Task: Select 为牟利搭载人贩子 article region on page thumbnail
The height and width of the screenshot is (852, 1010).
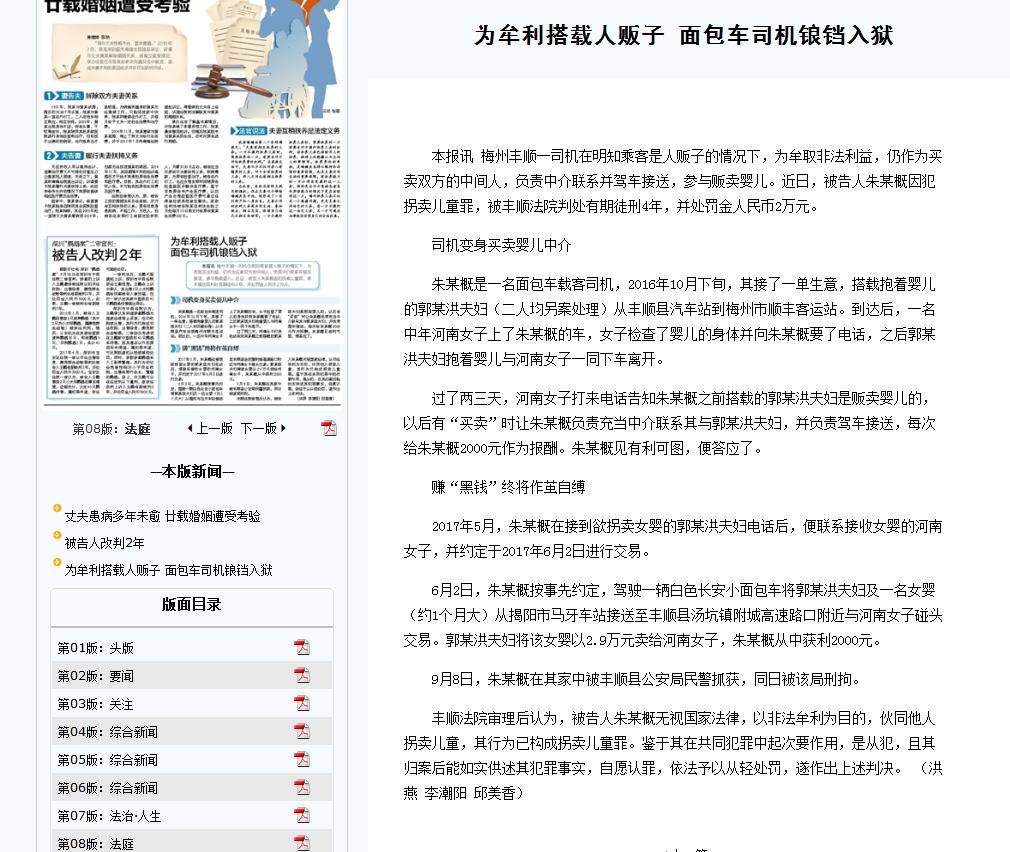Action: coord(254,317)
